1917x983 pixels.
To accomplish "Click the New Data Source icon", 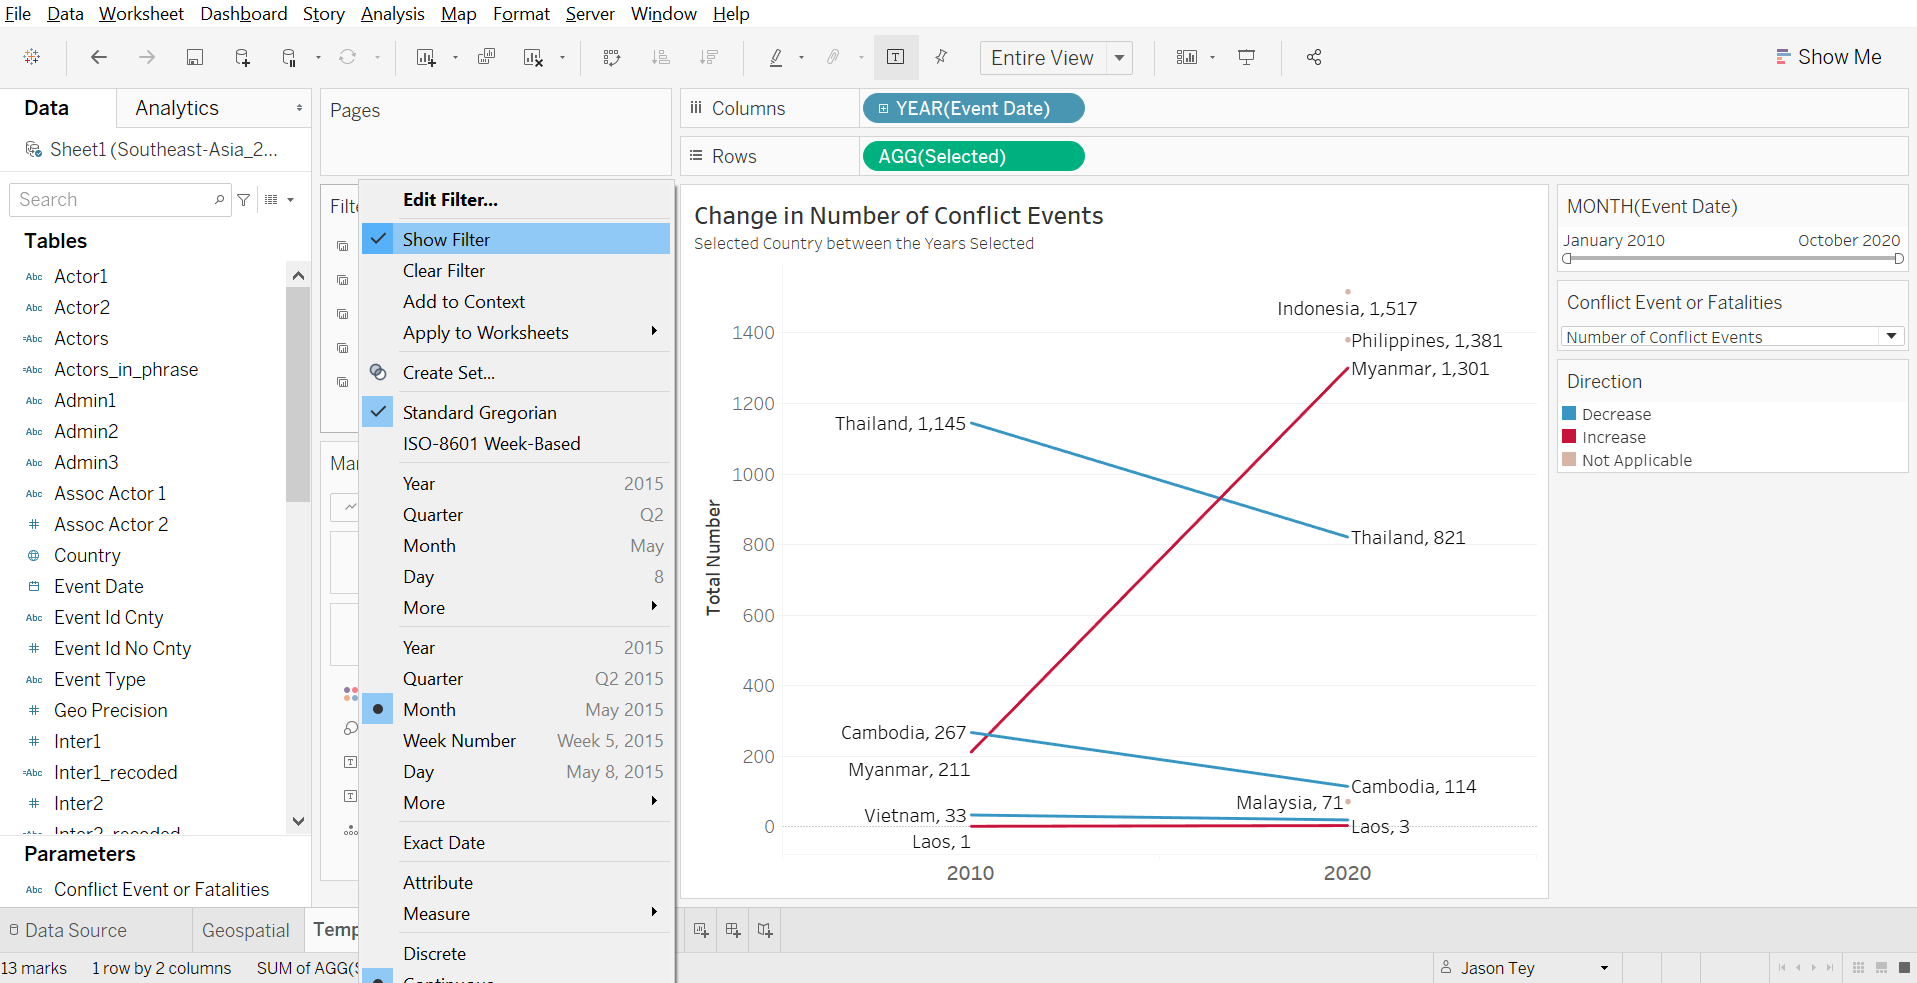I will click(242, 57).
